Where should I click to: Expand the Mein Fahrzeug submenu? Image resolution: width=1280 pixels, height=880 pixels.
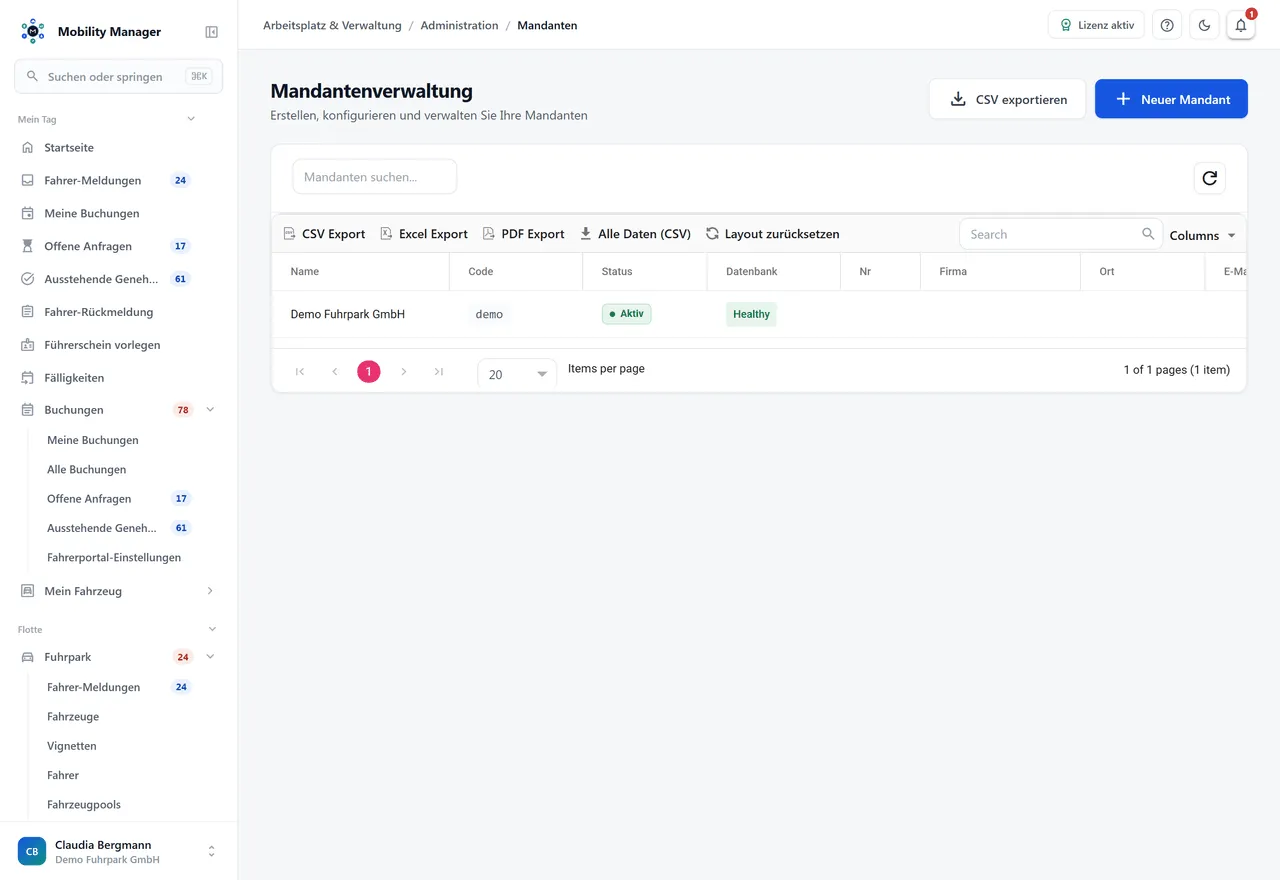pos(210,591)
